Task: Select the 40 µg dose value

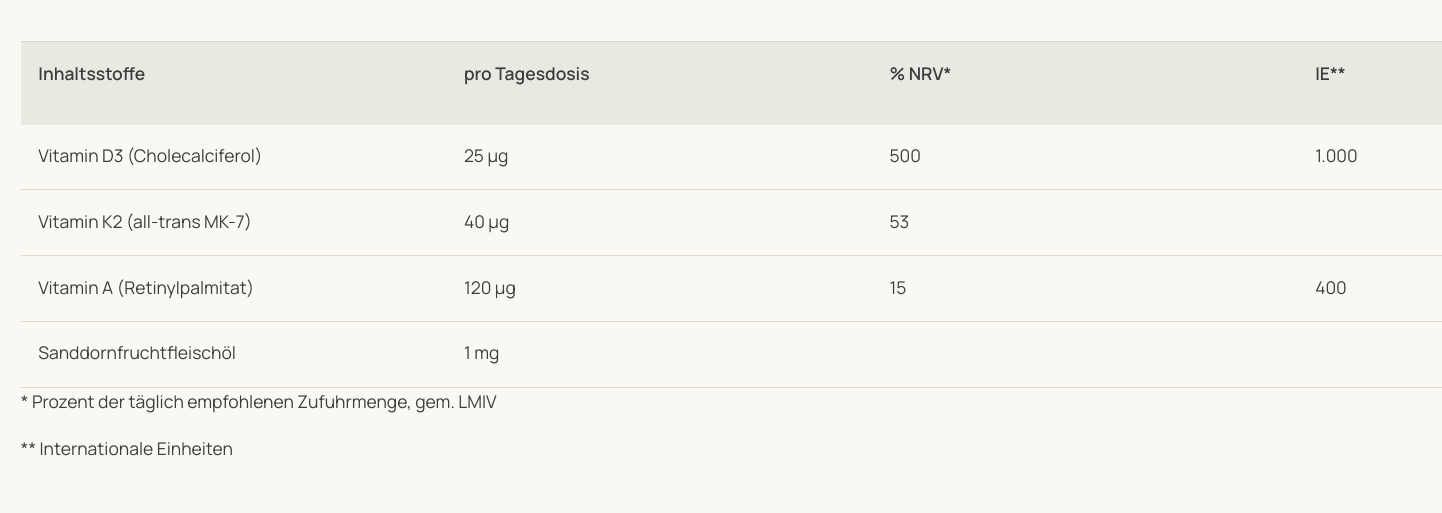Action: [486, 222]
